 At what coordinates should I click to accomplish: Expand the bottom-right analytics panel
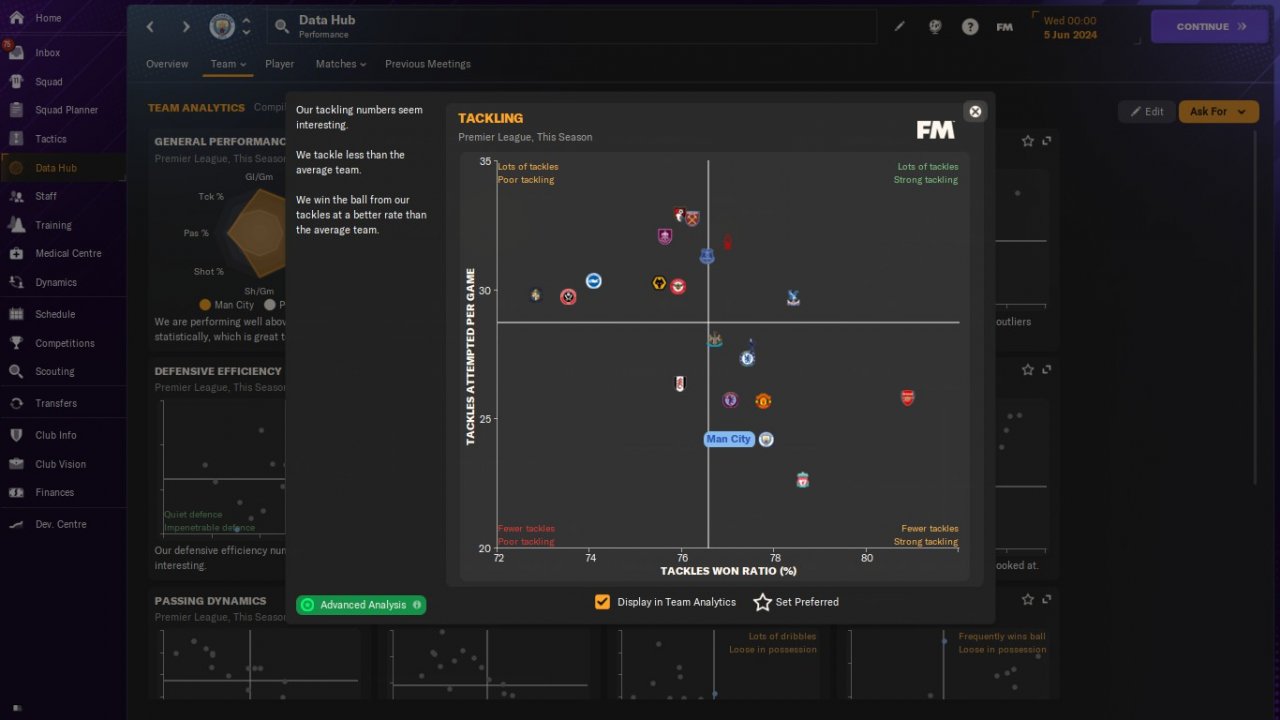[x=1047, y=599]
